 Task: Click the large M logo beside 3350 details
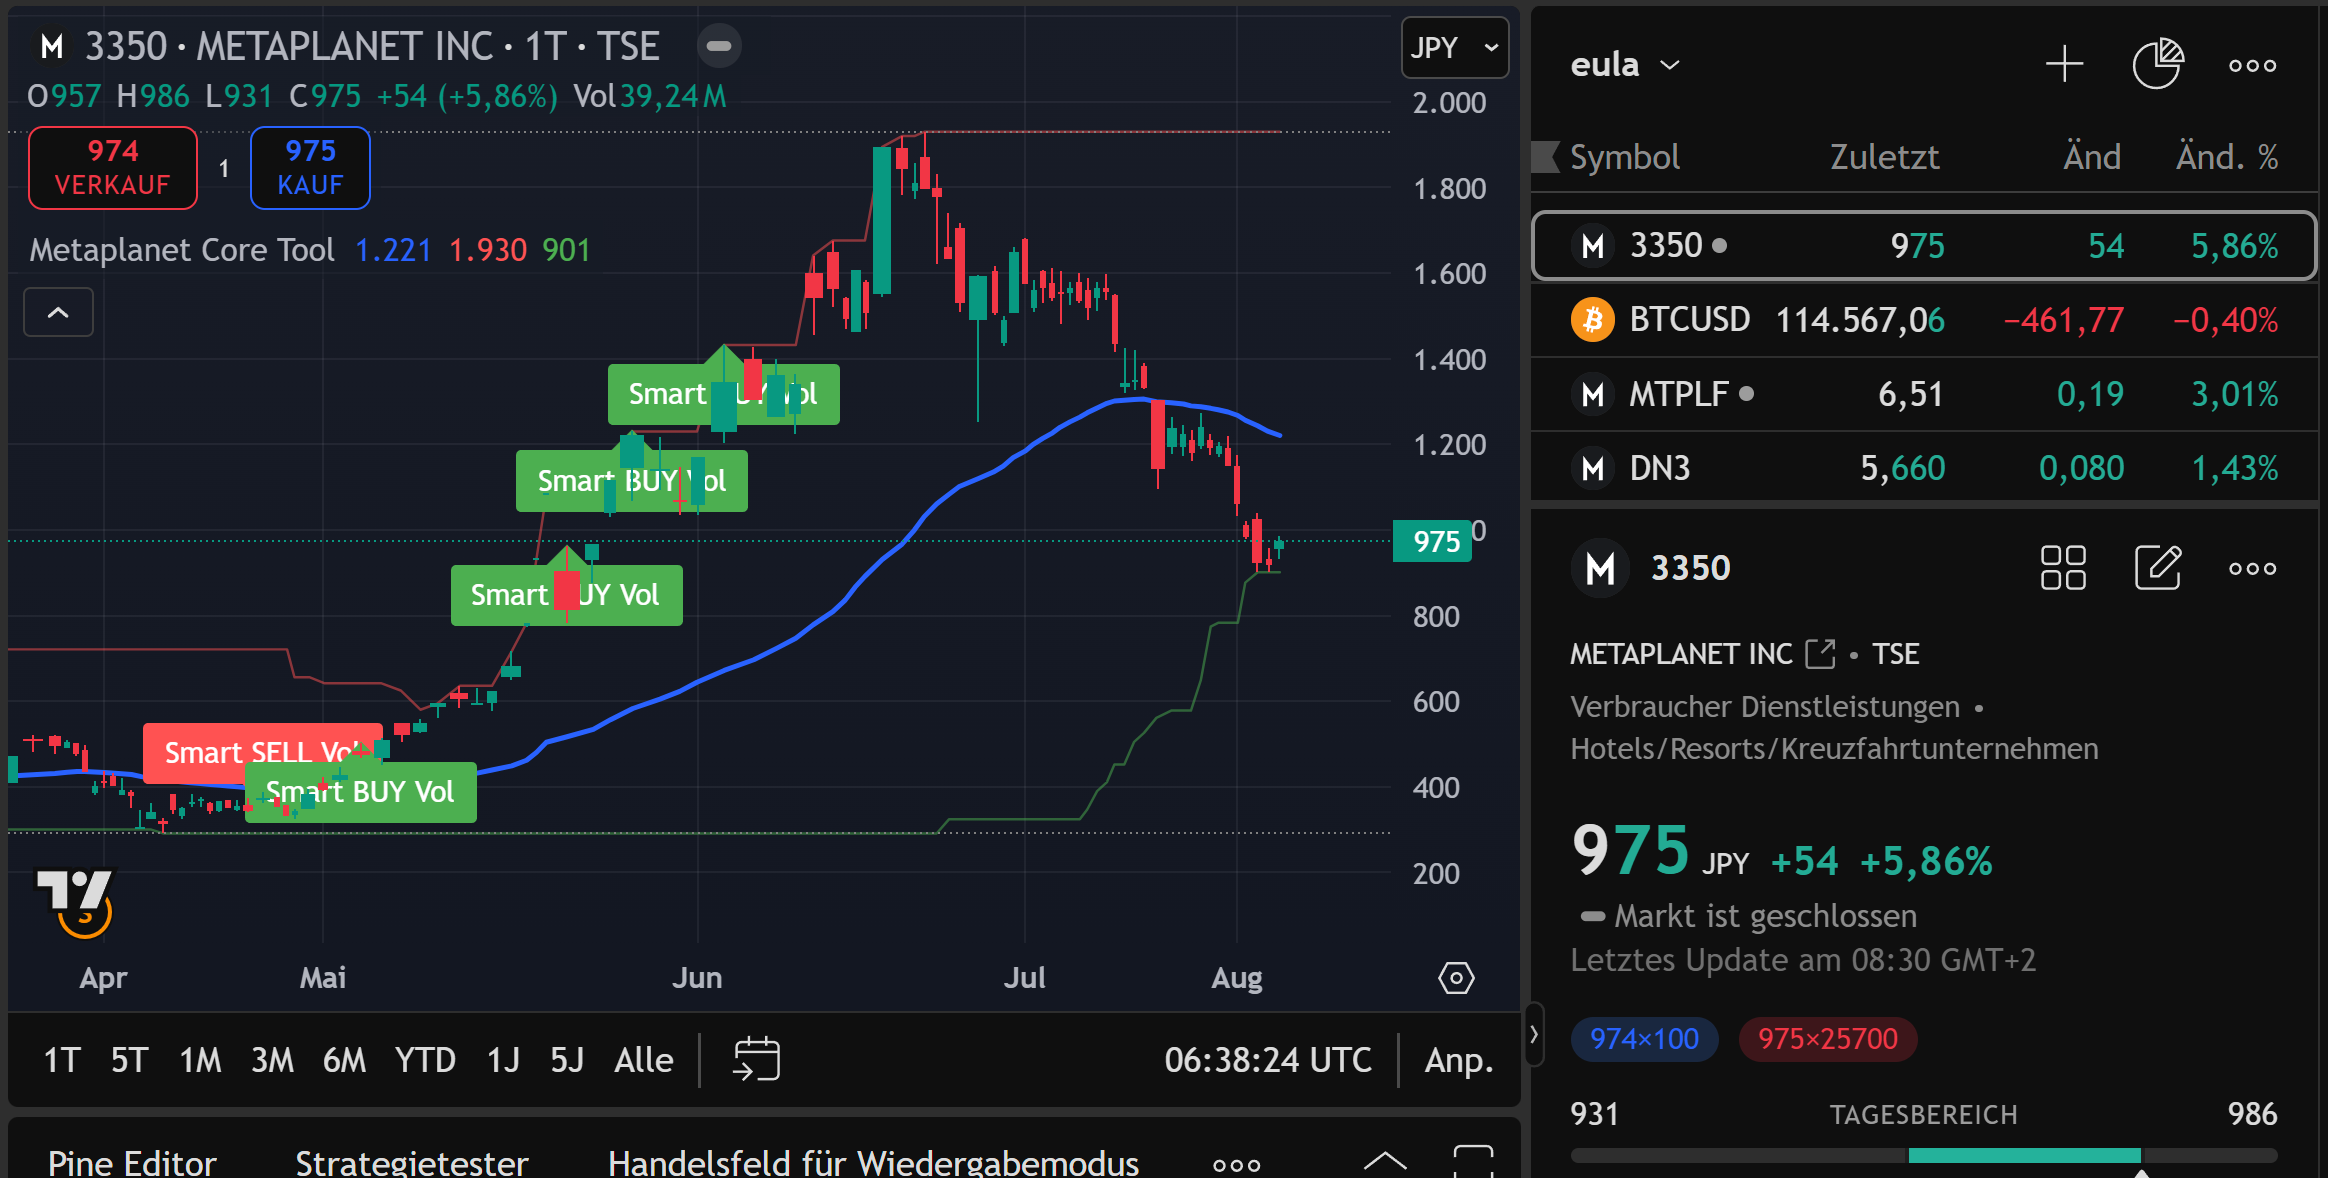tap(1601, 568)
